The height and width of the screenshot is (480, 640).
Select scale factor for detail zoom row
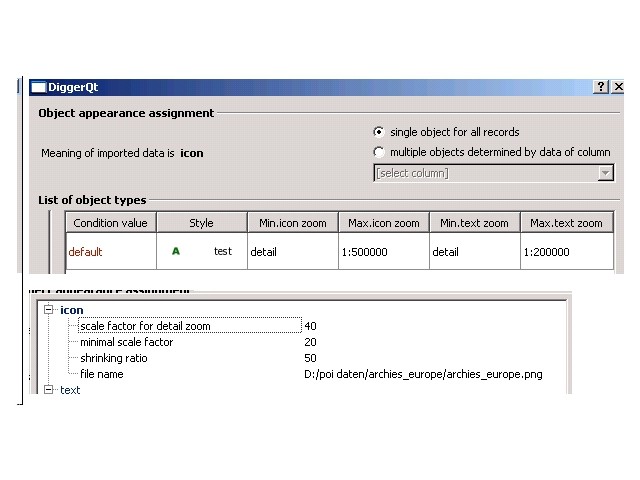(145, 326)
